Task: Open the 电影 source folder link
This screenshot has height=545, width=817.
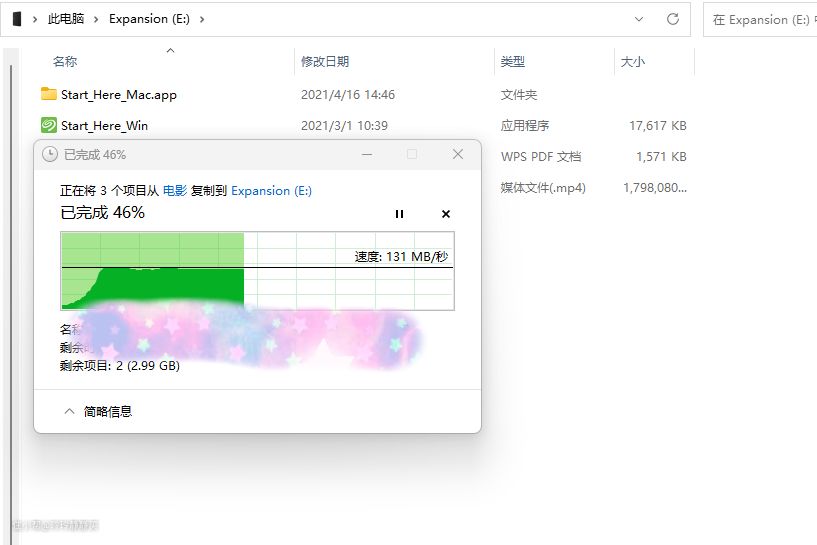Action: pos(175,190)
